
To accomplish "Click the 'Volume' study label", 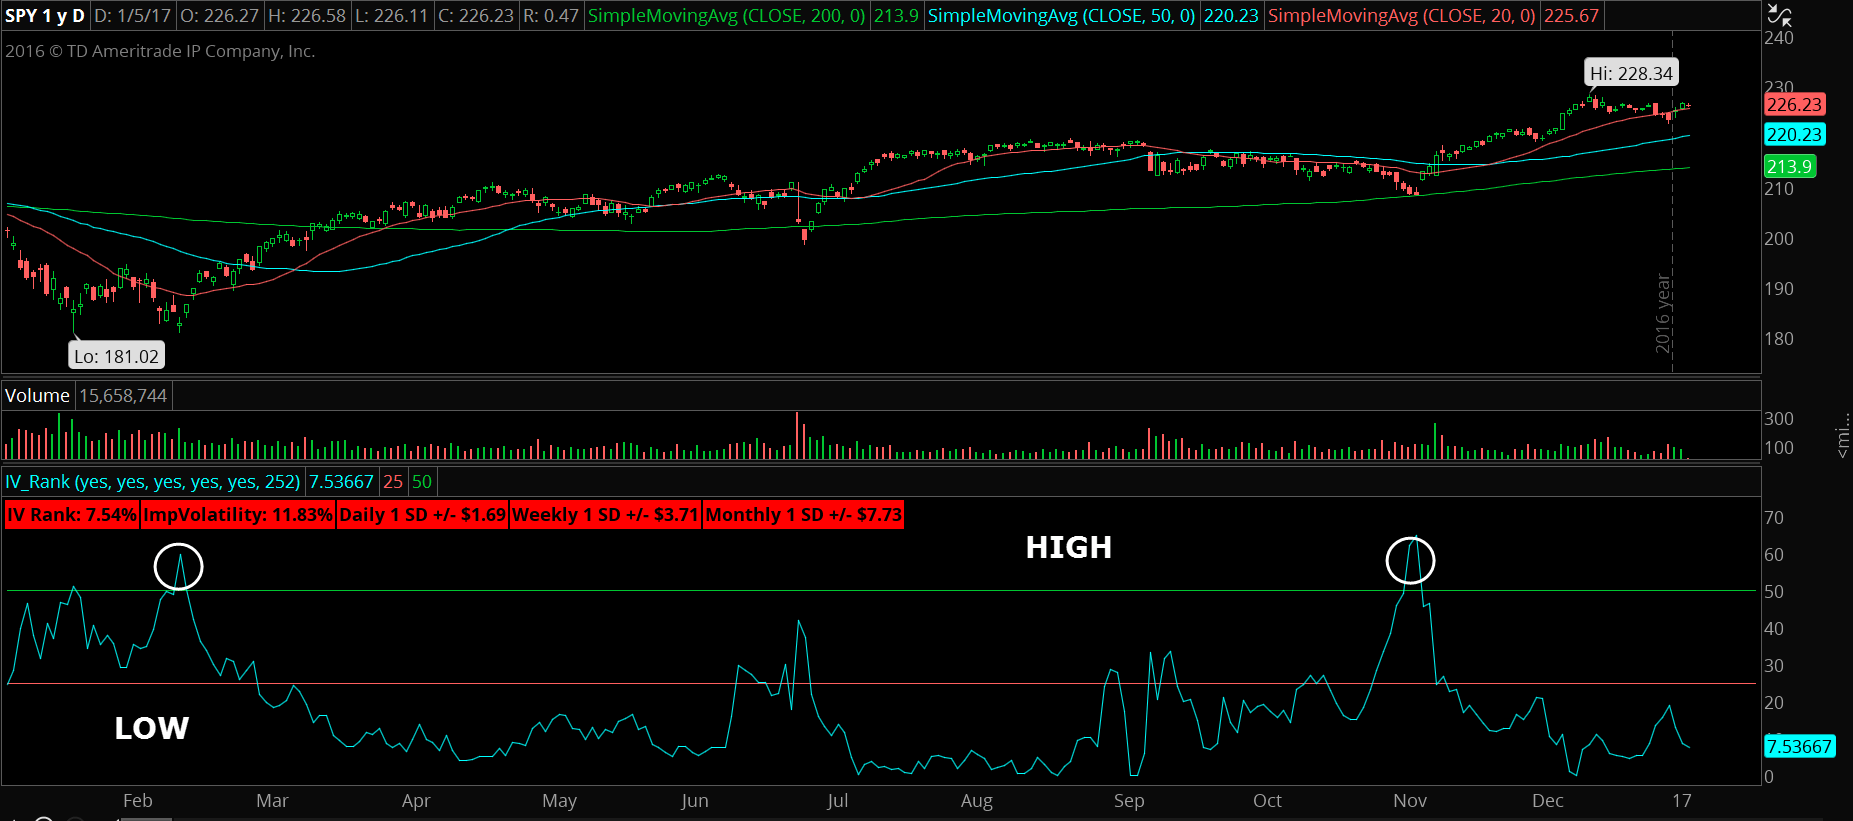I will click(x=37, y=396).
